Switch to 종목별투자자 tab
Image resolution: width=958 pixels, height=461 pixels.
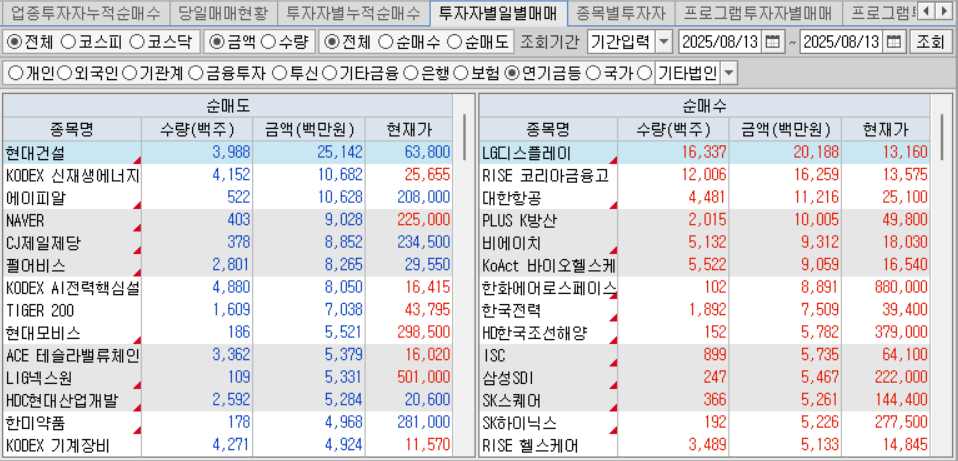(621, 12)
